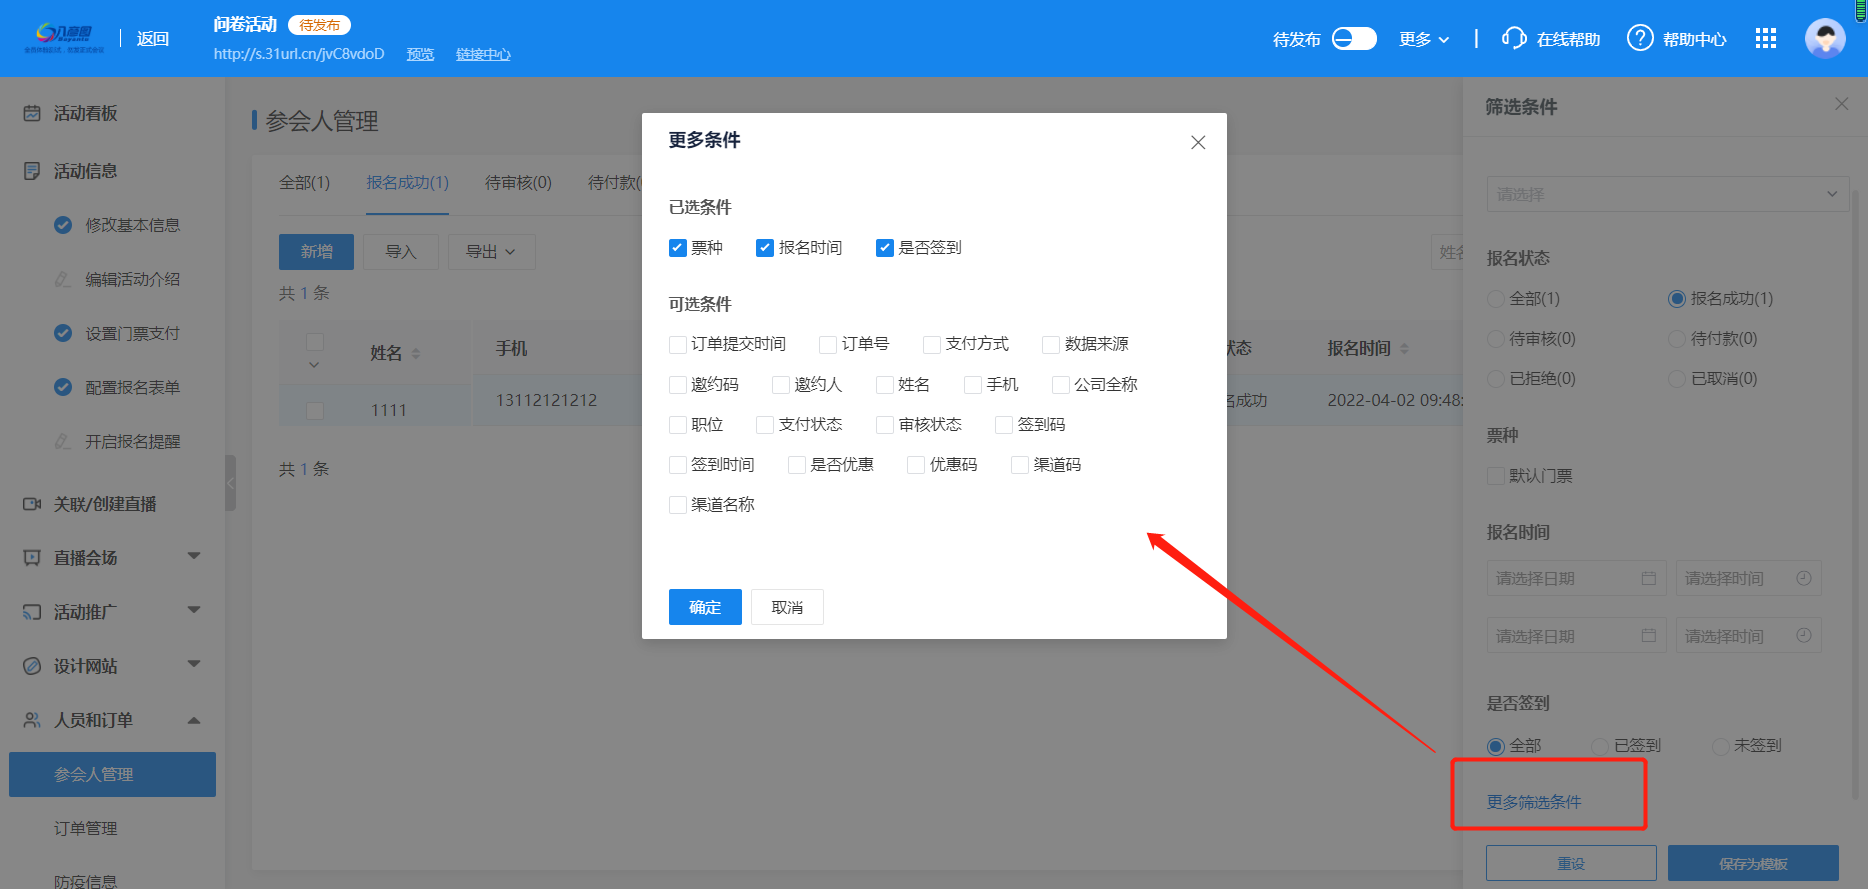
Task: Click the 活动推广 sidebar icon
Action: [x=32, y=612]
